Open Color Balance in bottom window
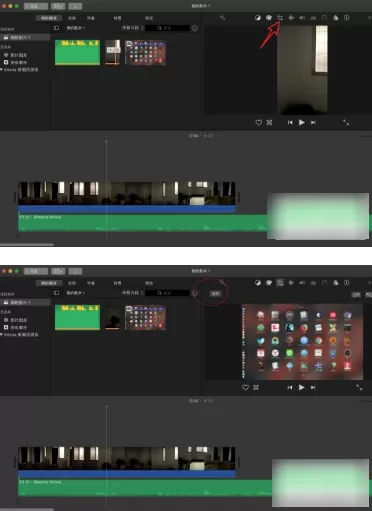The height and width of the screenshot is (511, 372). tap(258, 283)
